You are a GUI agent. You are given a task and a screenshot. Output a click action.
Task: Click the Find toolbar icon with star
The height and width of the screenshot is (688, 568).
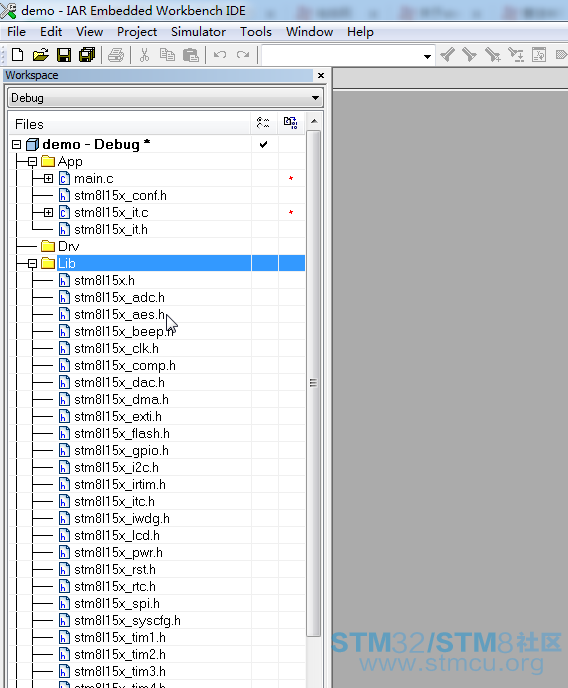click(x=493, y=55)
